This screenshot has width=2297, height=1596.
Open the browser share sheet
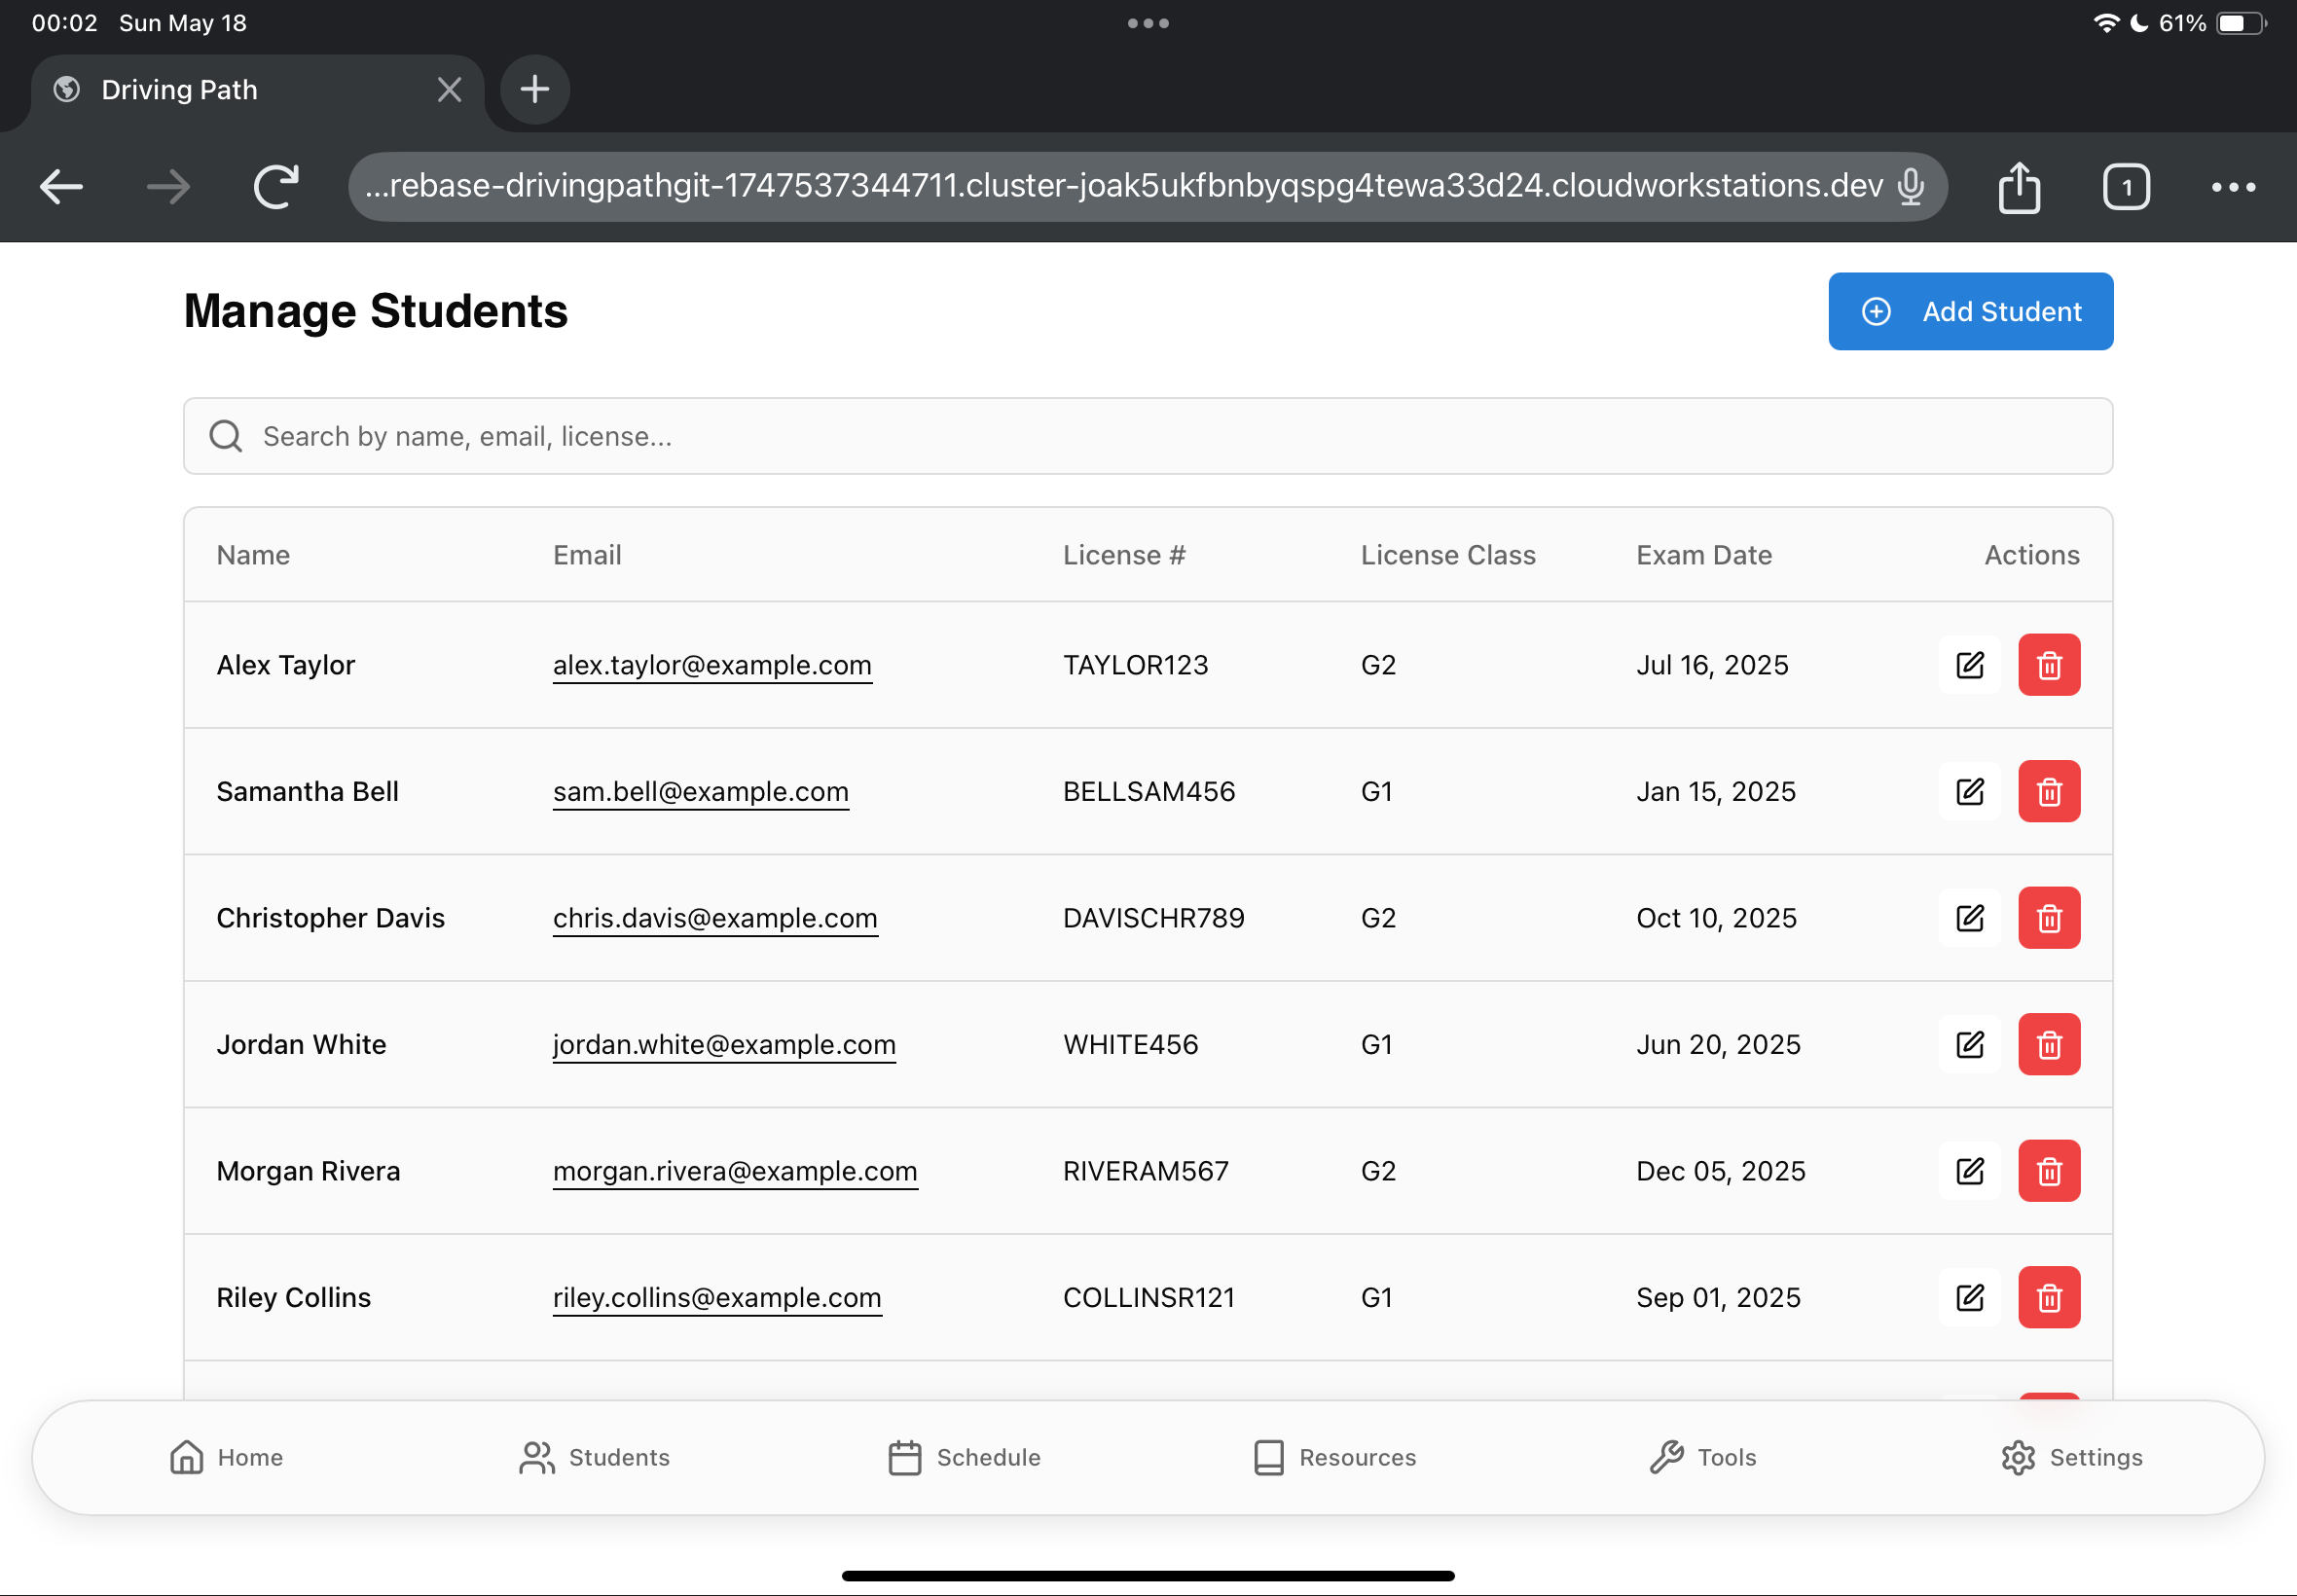[x=2021, y=186]
